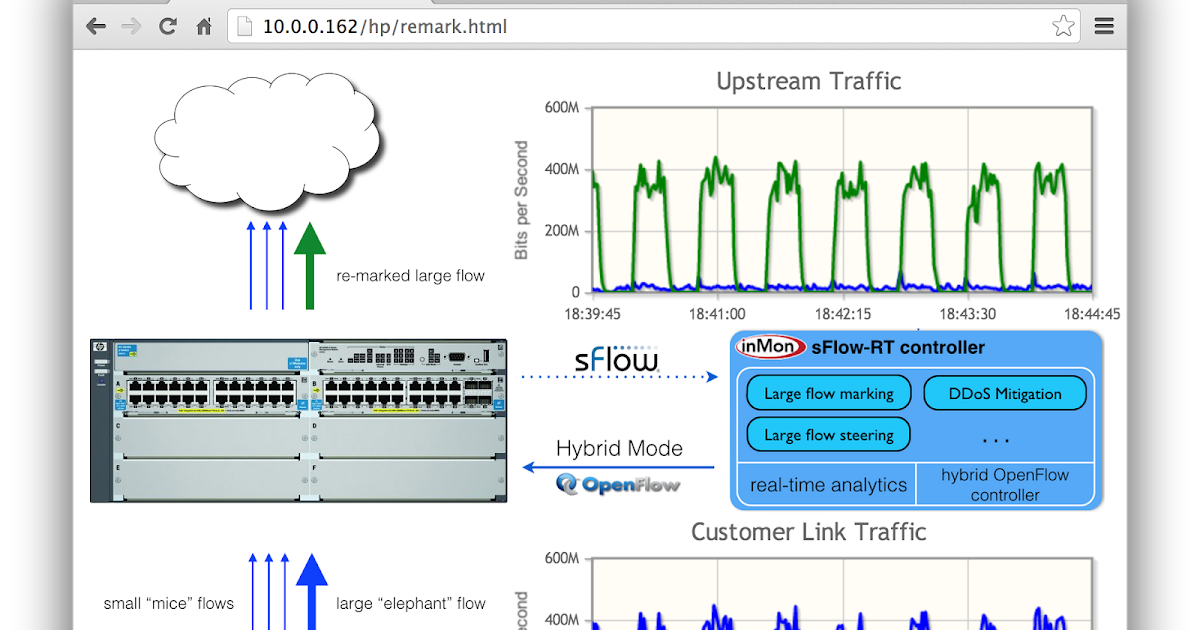
Task: Toggle the bookmark star in the address bar
Action: (1062, 26)
